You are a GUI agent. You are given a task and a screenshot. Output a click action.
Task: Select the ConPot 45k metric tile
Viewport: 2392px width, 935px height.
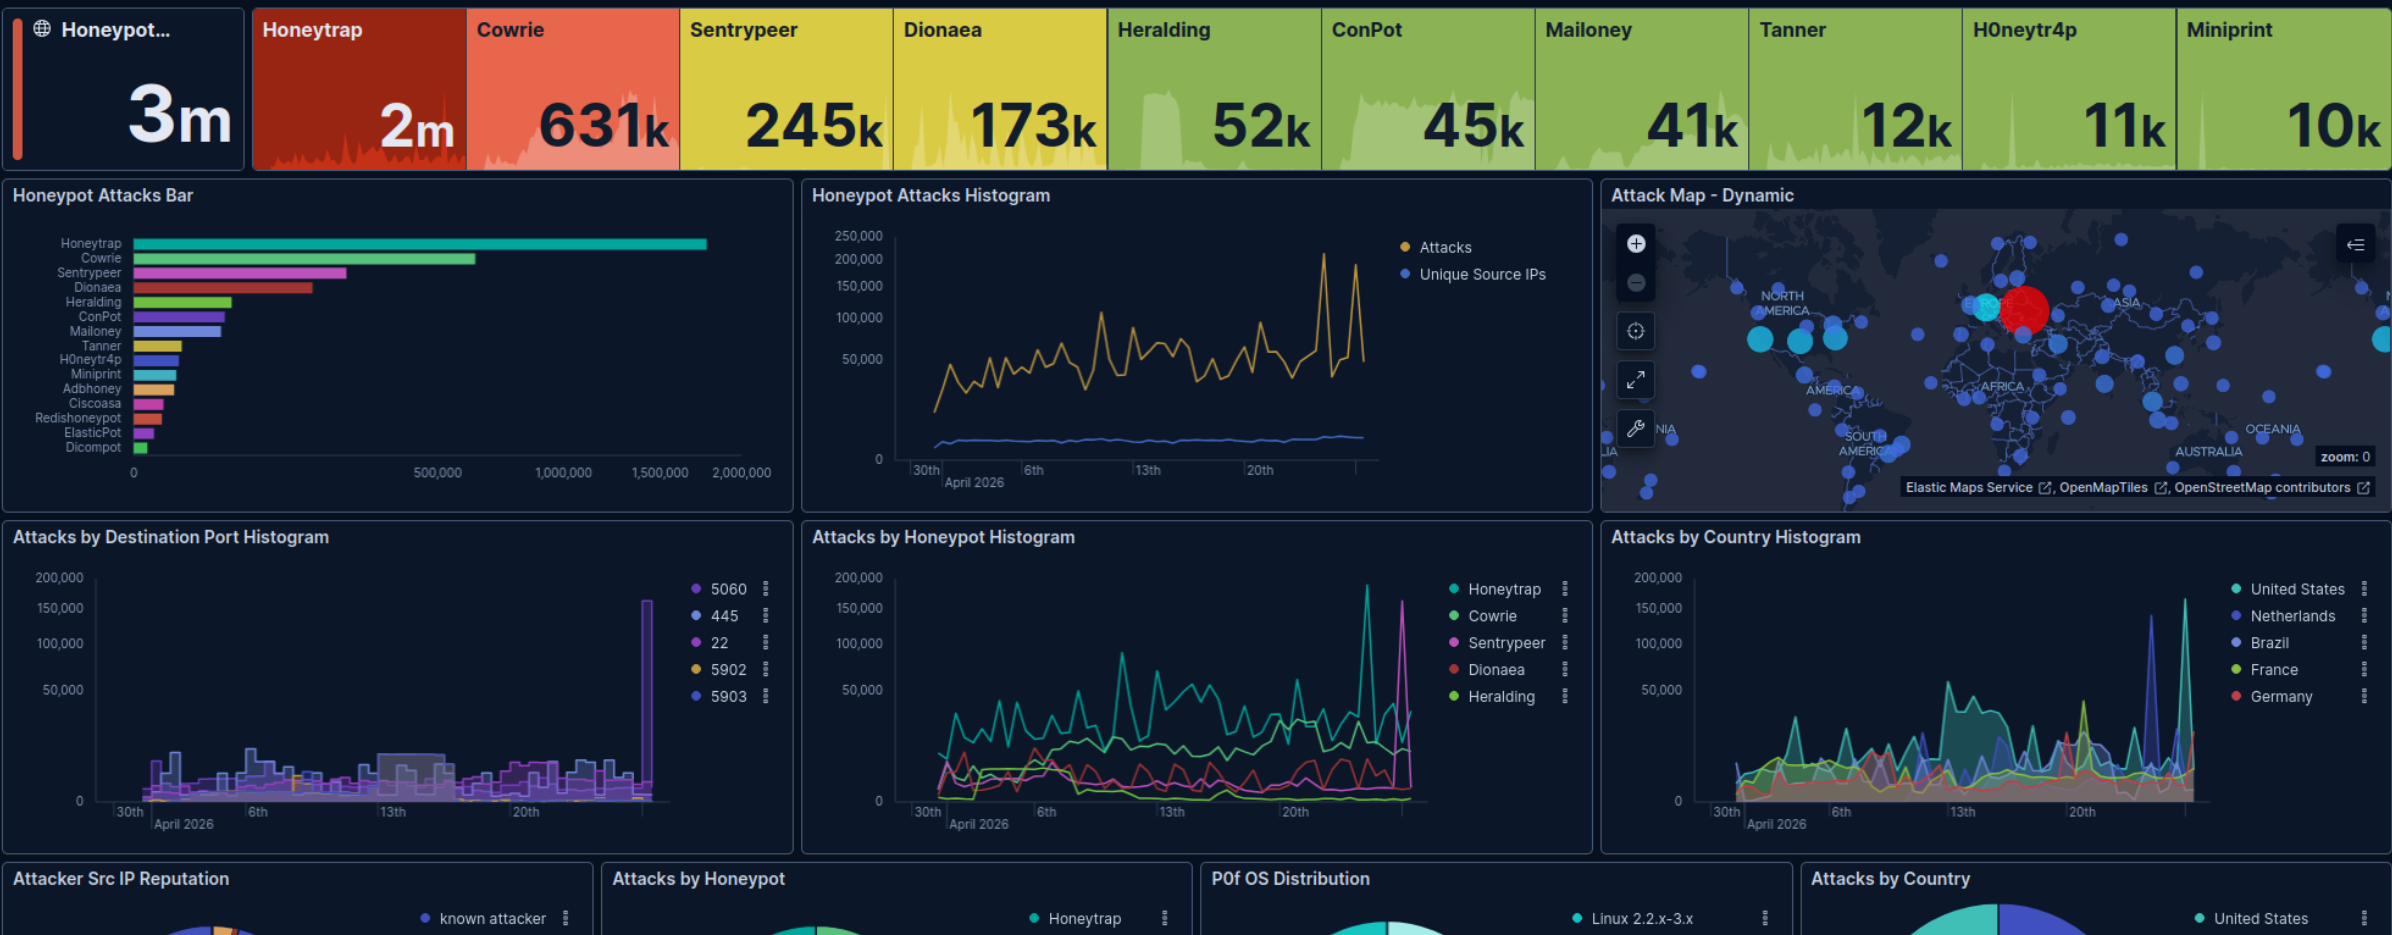1428,89
